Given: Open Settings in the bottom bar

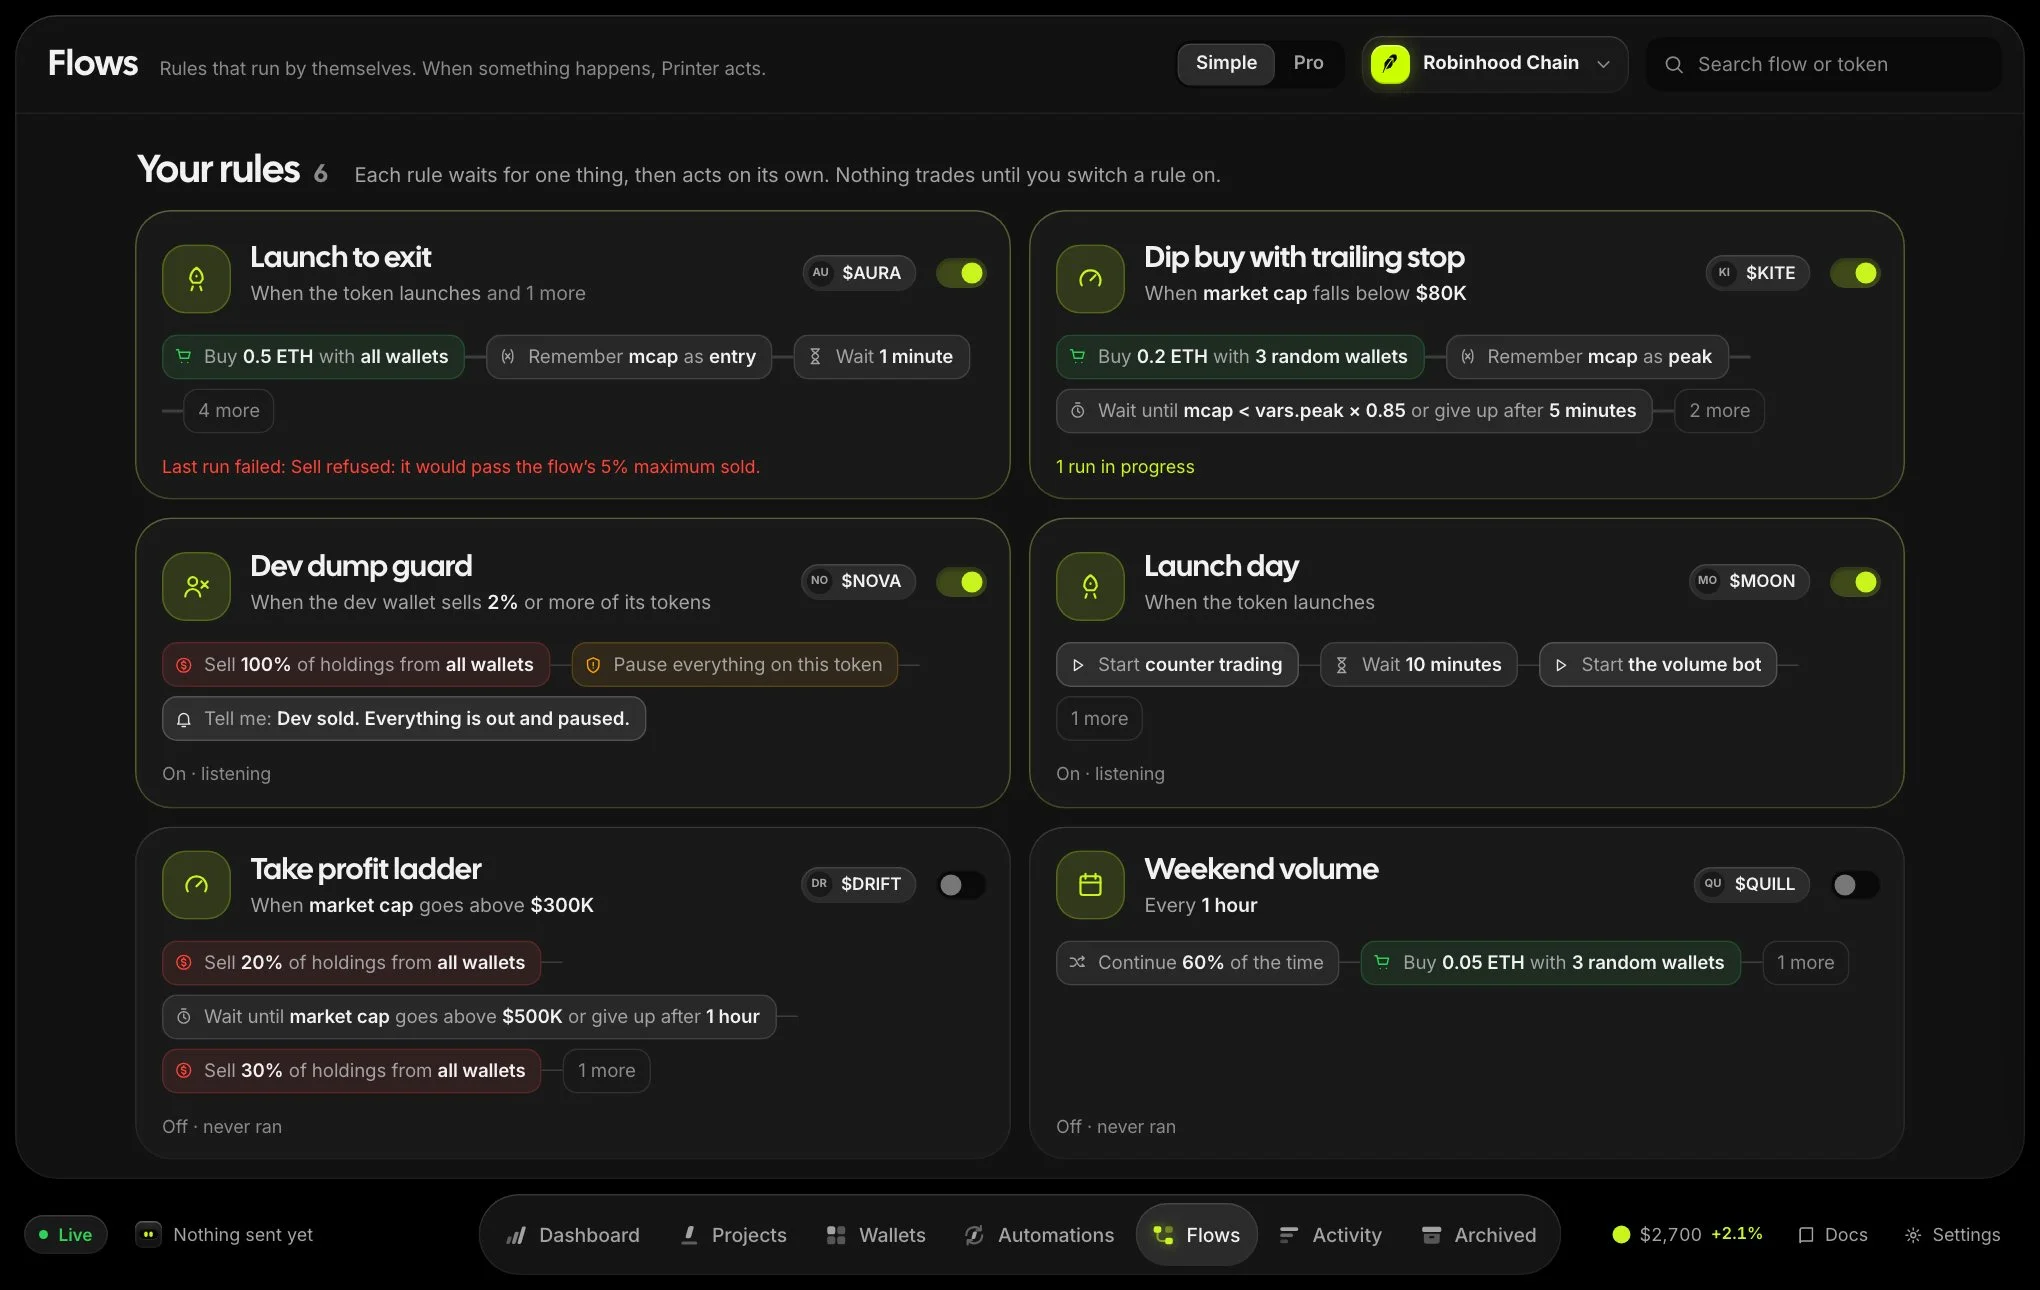Looking at the screenshot, I should (1952, 1235).
